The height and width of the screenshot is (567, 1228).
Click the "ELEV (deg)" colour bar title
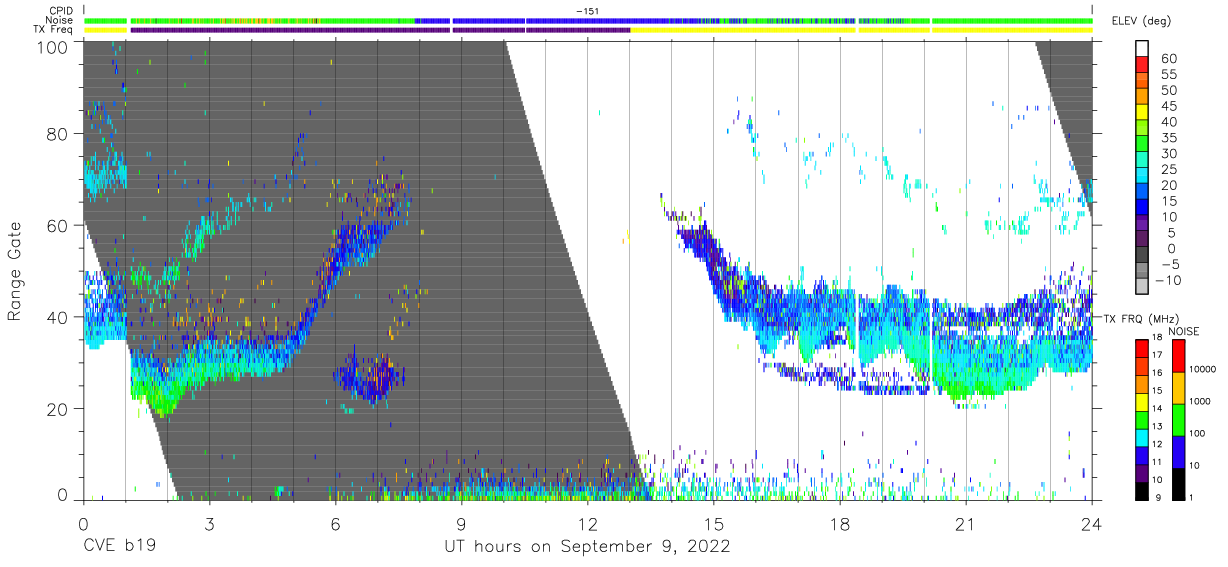pos(1141,21)
